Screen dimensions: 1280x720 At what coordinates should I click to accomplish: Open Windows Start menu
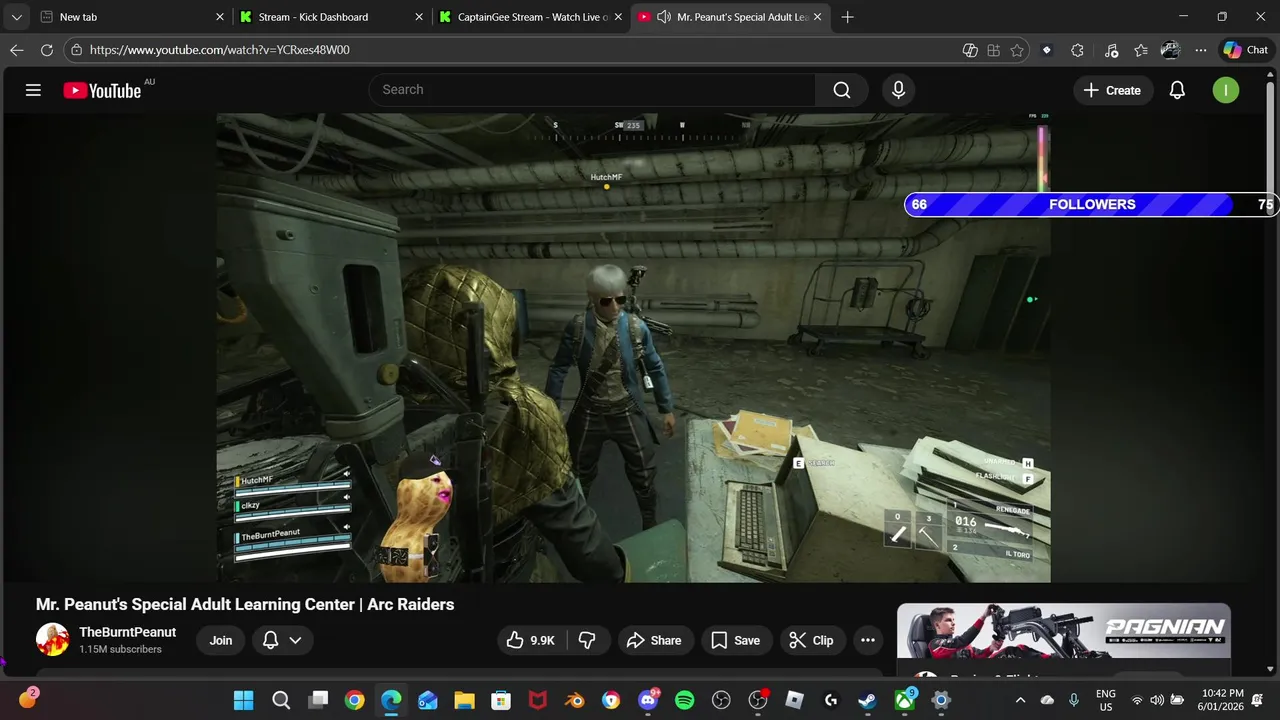coord(244,700)
